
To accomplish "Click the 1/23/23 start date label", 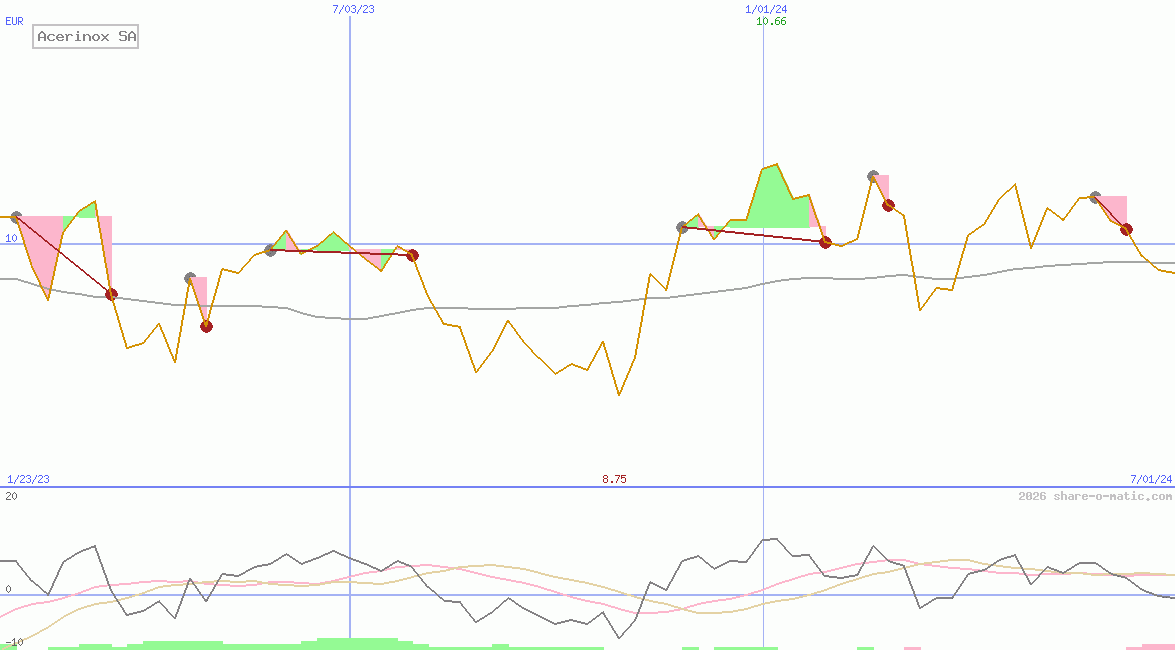I will coord(28,479).
